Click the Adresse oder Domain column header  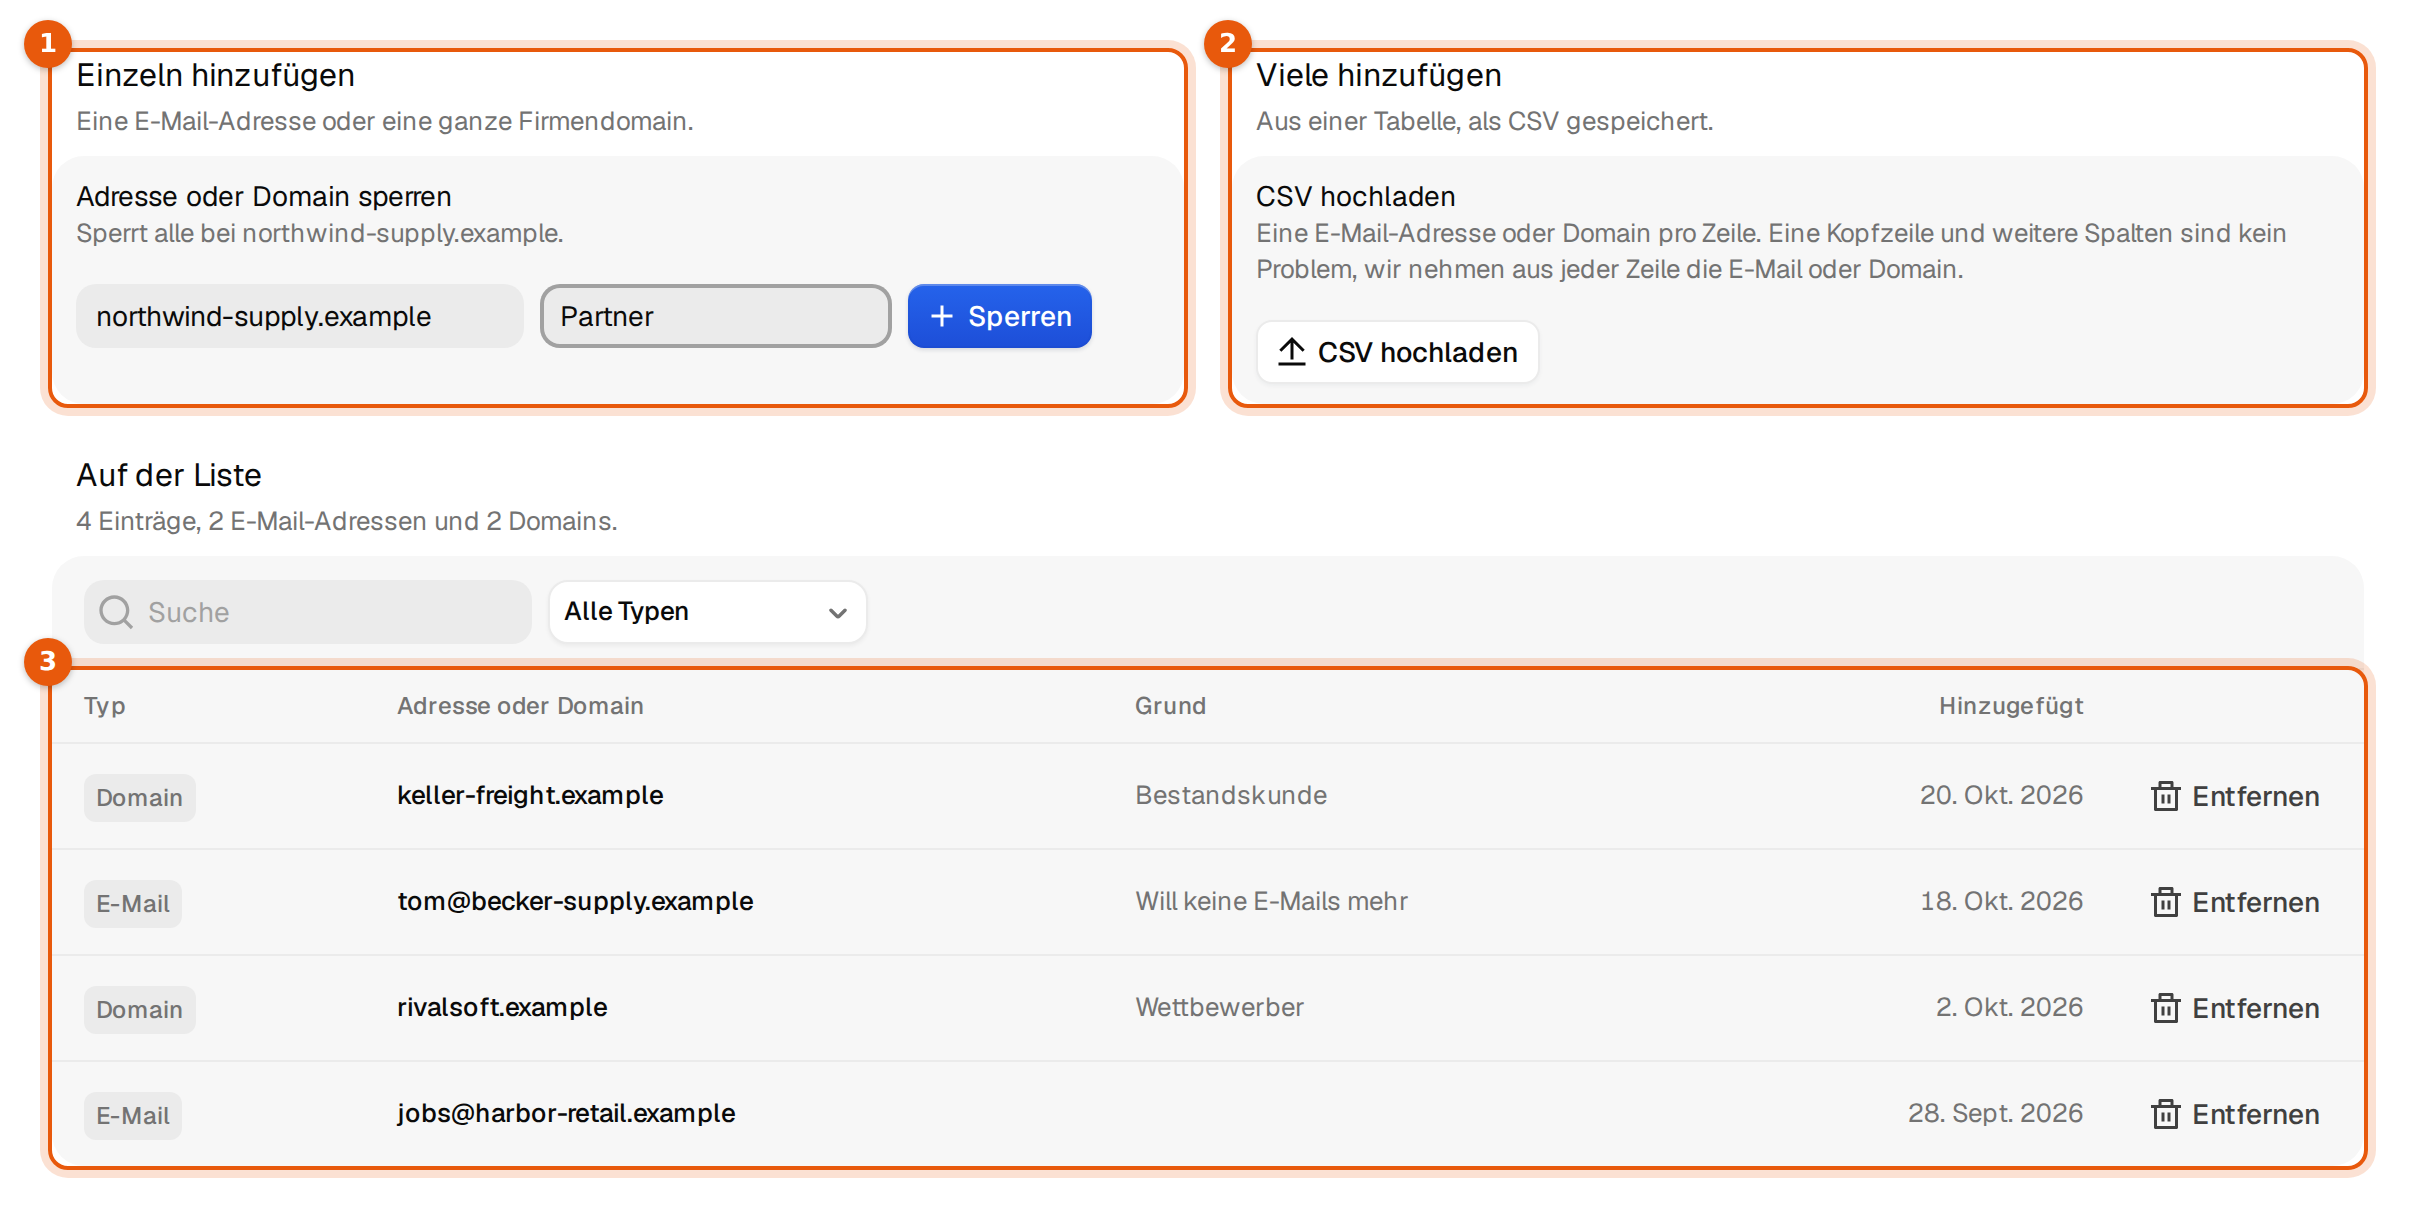tap(520, 706)
